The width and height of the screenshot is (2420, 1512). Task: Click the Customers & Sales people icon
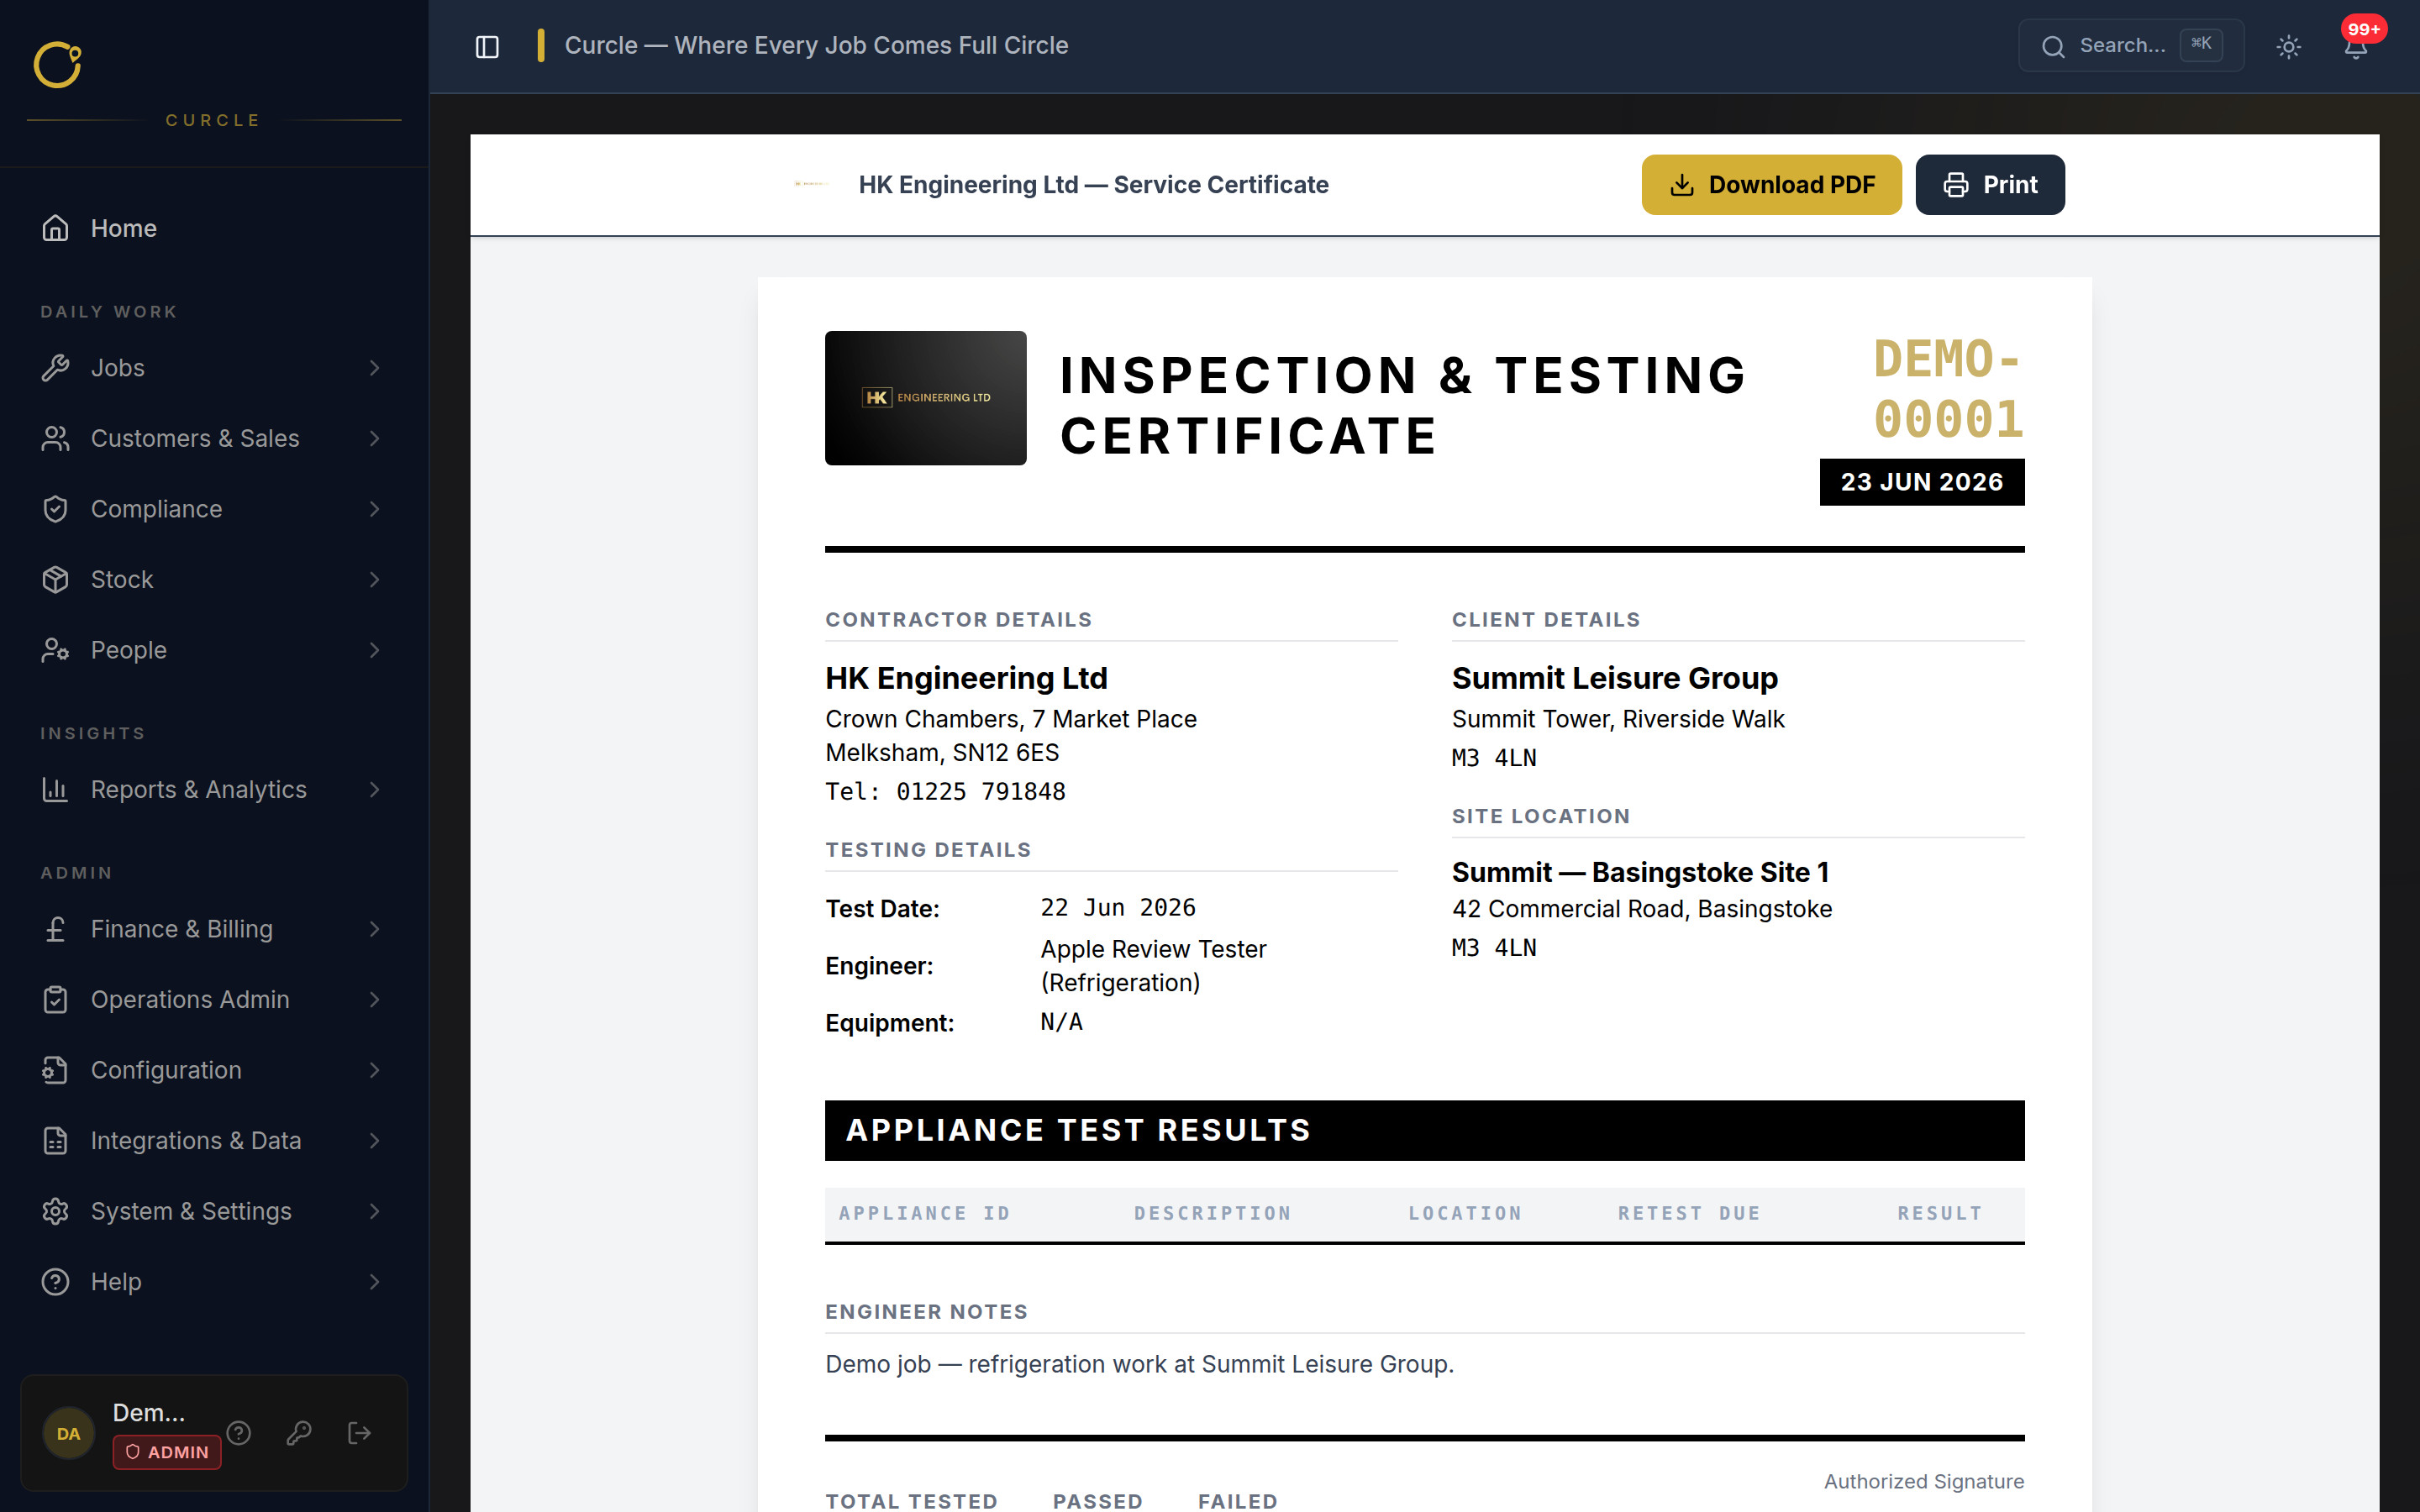pyautogui.click(x=55, y=438)
